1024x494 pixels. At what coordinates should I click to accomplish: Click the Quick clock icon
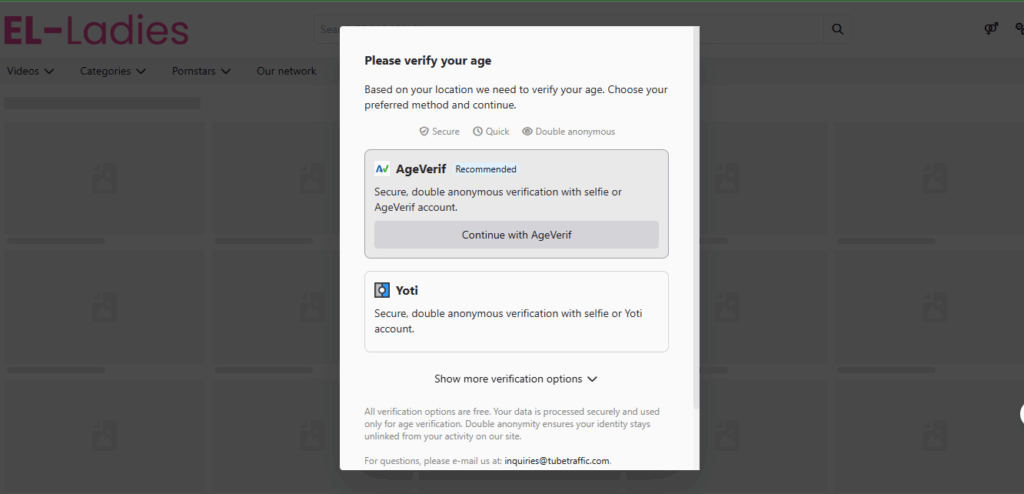tap(478, 131)
